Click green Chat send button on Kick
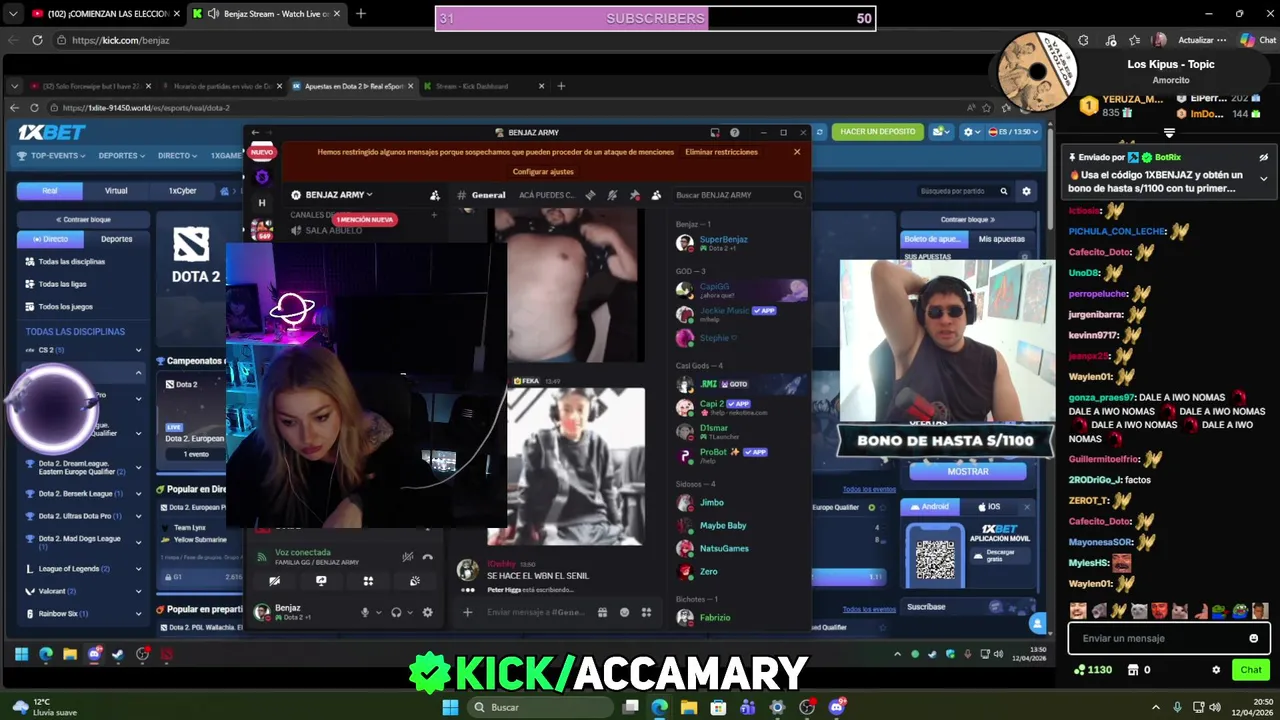This screenshot has height=720, width=1280. tap(1251, 670)
